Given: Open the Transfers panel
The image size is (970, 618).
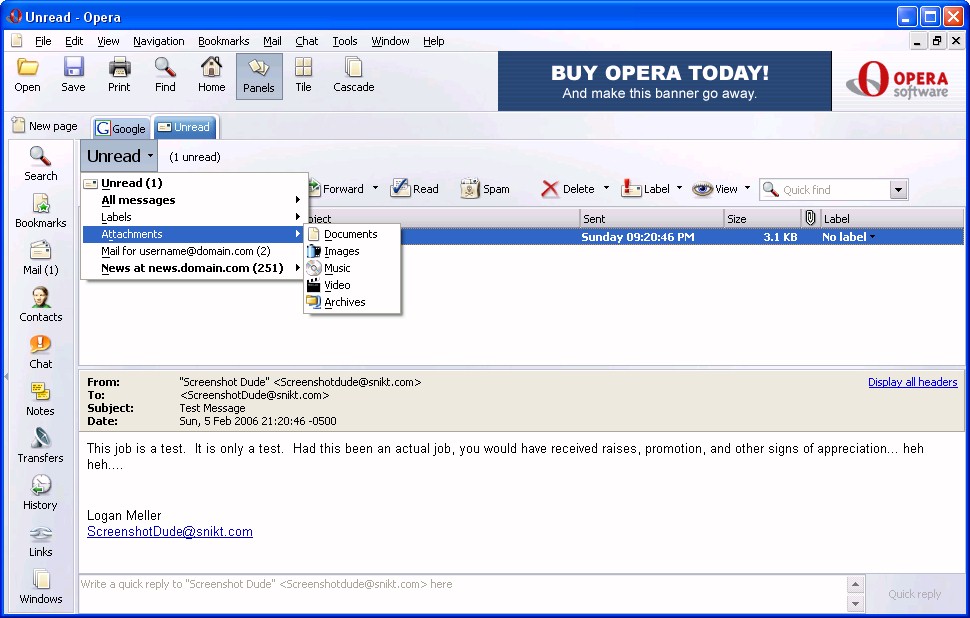Looking at the screenshot, I should [41, 446].
